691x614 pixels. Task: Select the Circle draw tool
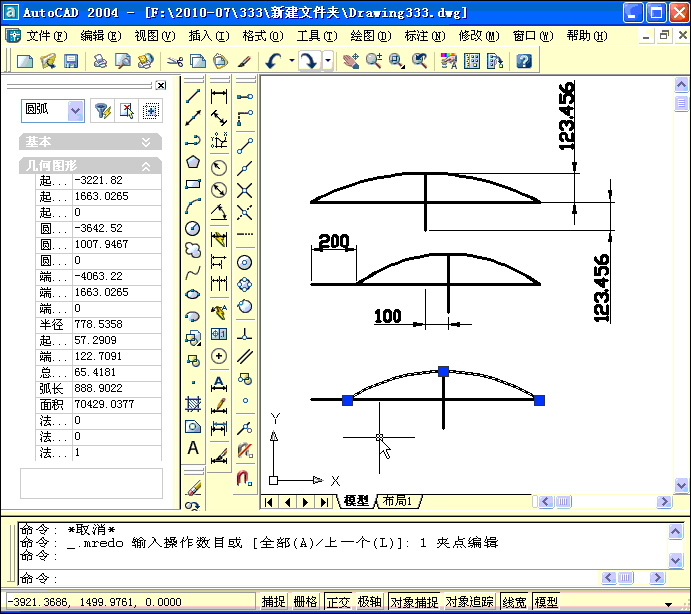[193, 228]
